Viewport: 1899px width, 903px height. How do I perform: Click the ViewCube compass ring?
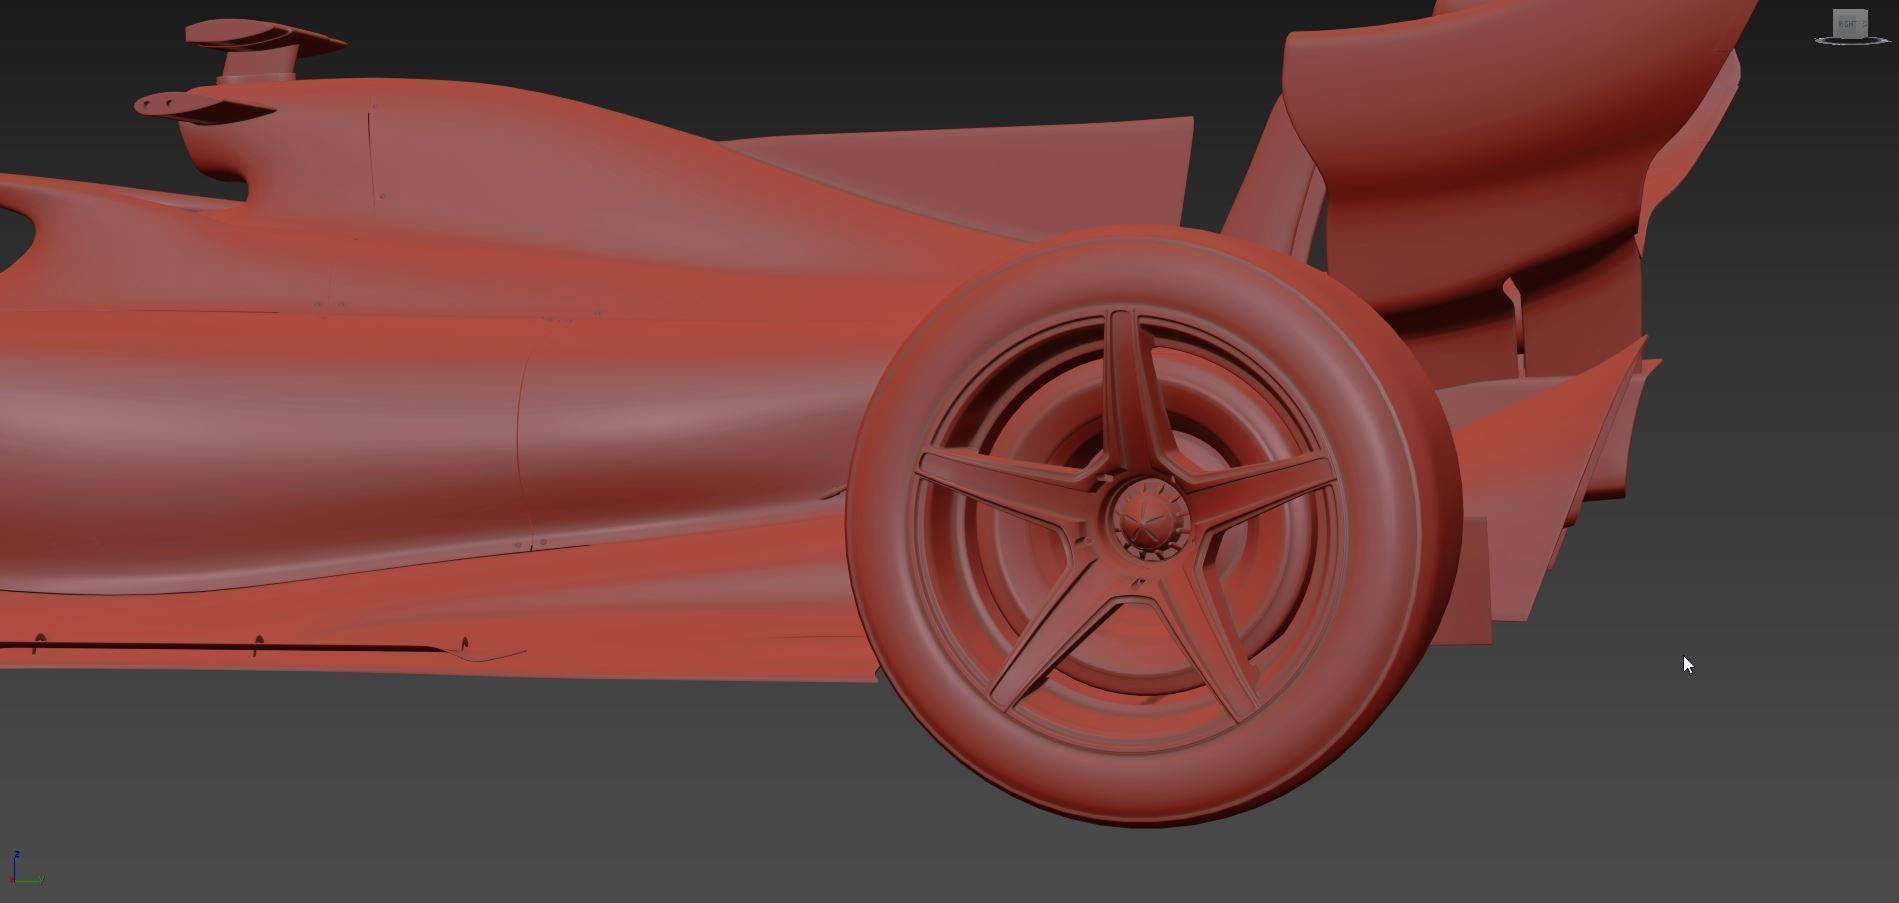[x=1851, y=41]
